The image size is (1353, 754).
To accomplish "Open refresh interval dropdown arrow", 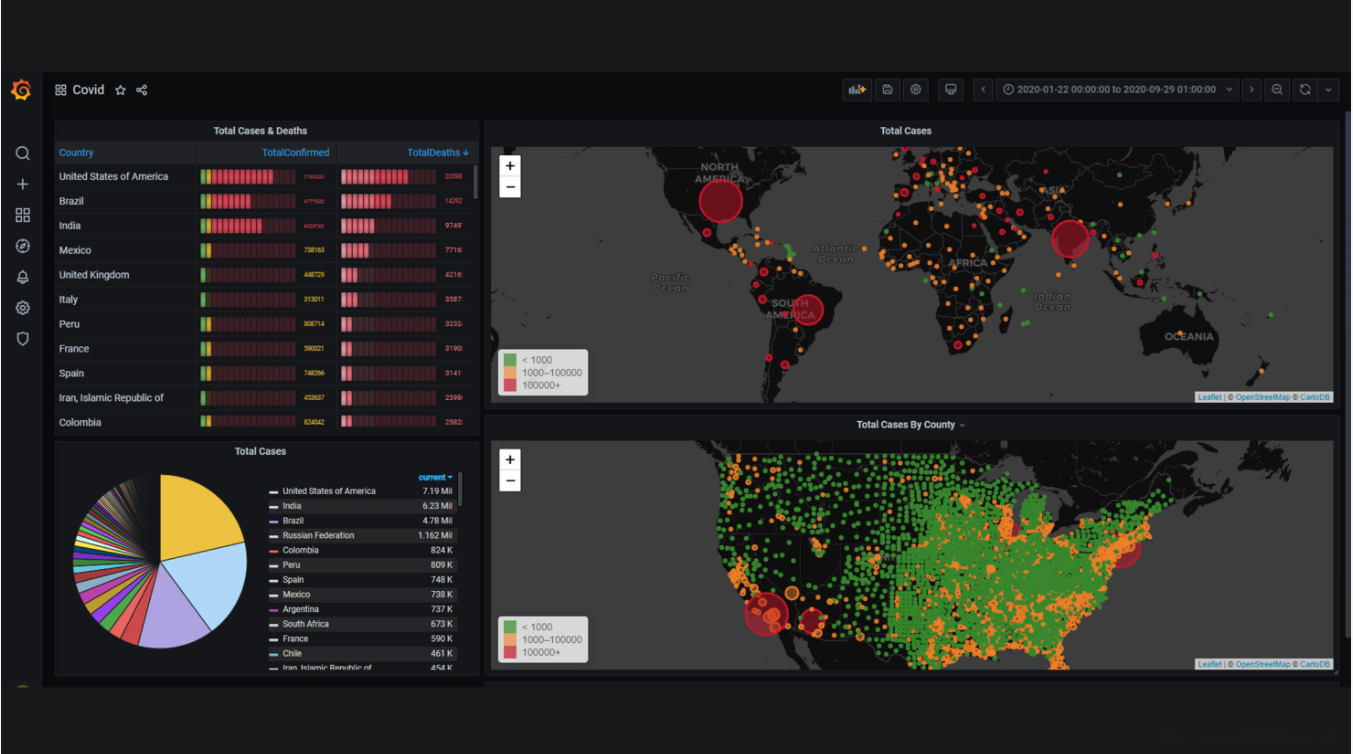I will coord(1328,90).
